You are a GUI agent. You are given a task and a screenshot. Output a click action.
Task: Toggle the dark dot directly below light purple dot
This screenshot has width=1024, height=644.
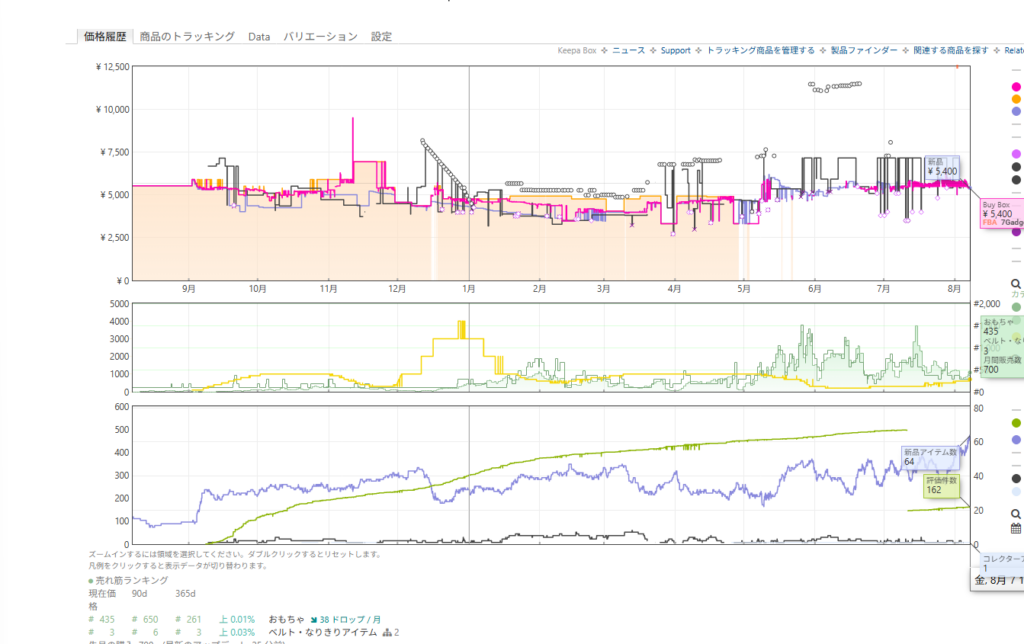click(x=1016, y=167)
